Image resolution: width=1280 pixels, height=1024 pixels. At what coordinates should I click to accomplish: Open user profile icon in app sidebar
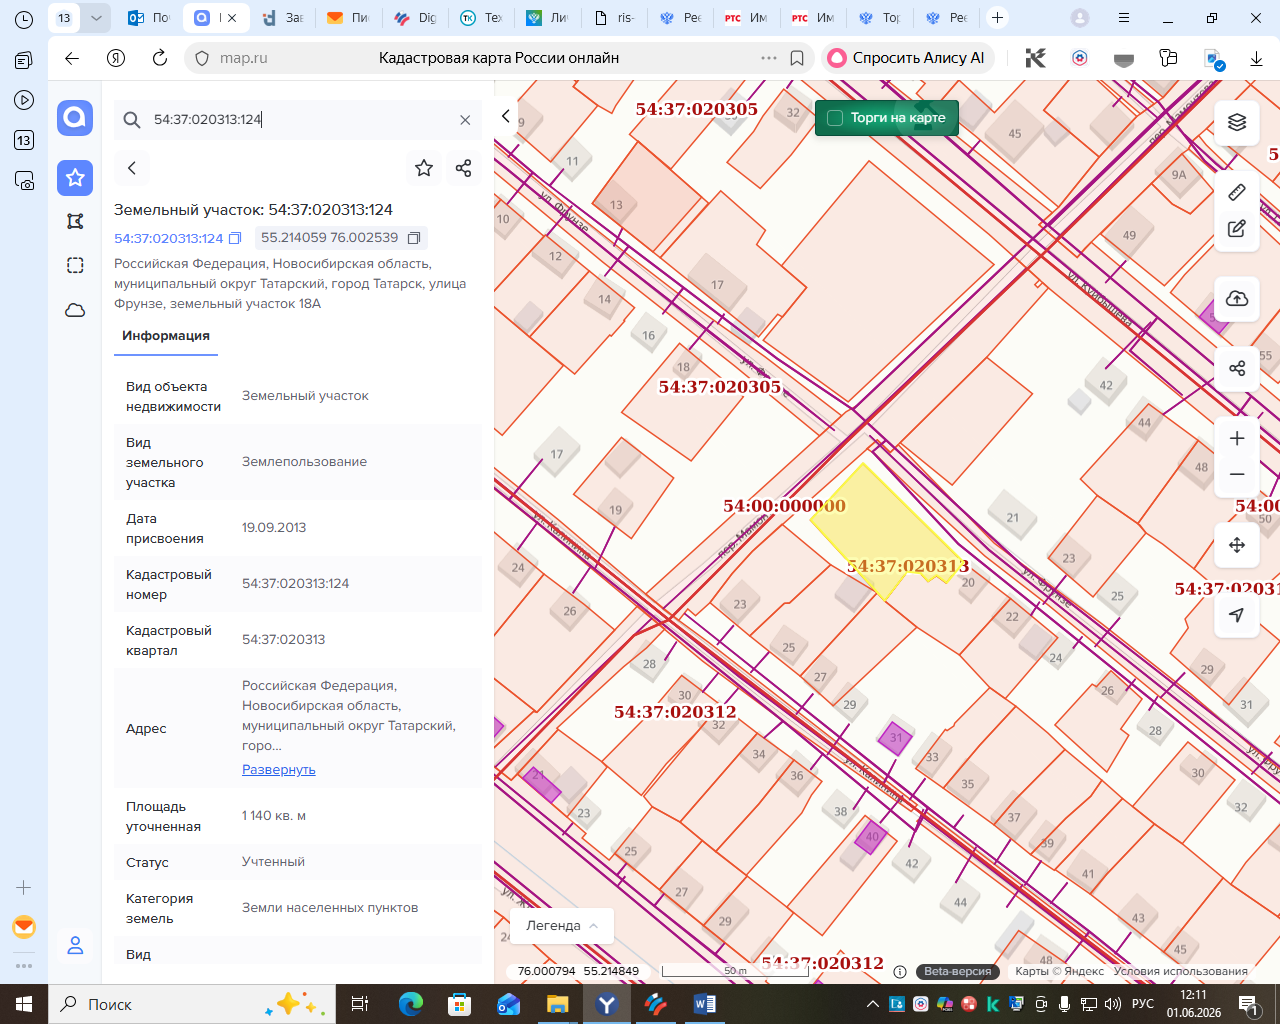pos(75,945)
